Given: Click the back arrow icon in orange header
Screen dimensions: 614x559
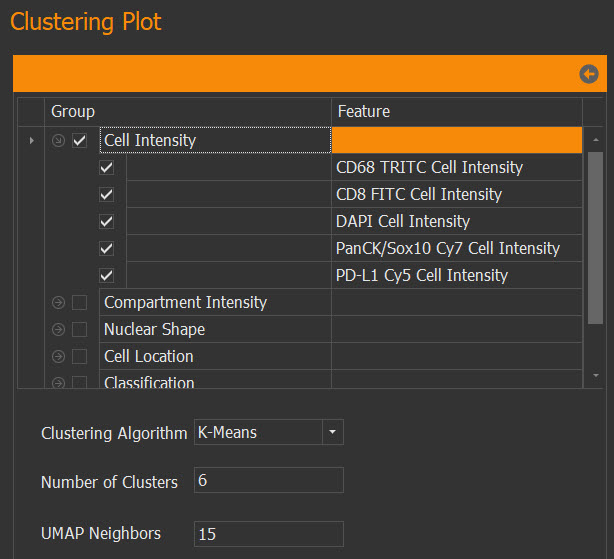Looking at the screenshot, I should 589,74.
